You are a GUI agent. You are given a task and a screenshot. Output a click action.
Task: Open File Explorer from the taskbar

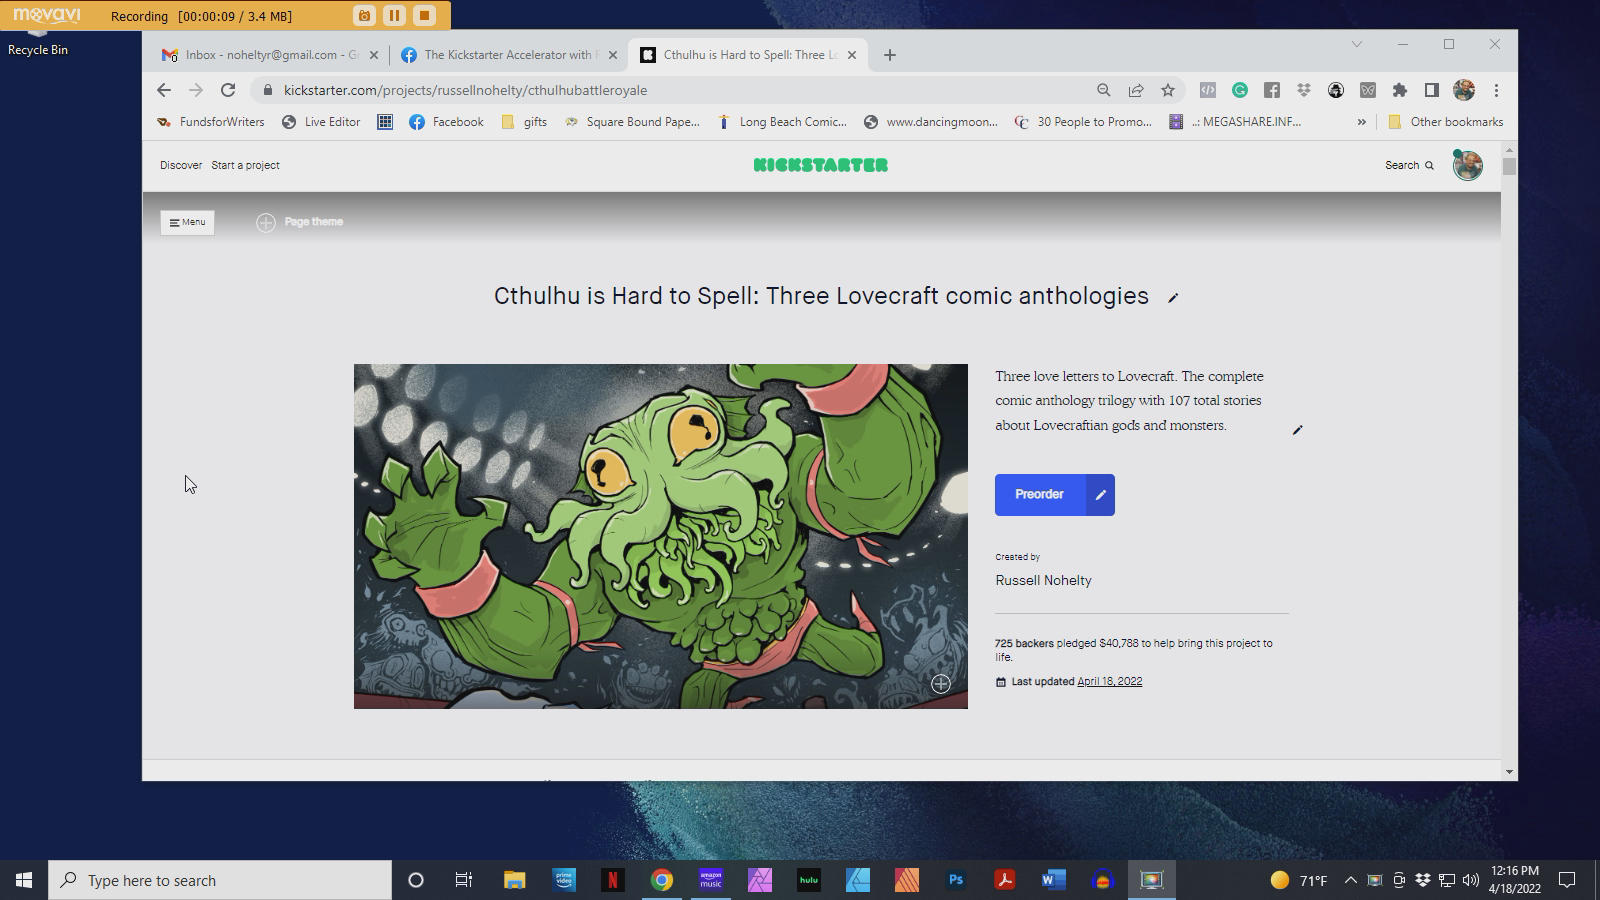514,880
